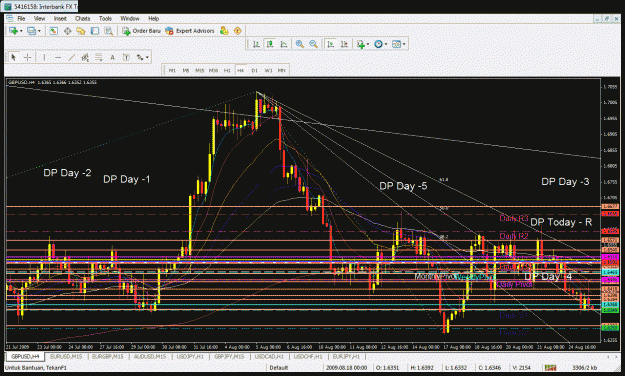This screenshot has height=376, width=625.
Task: Open the Data Window crosshair-circle icon
Action: (x=67, y=31)
